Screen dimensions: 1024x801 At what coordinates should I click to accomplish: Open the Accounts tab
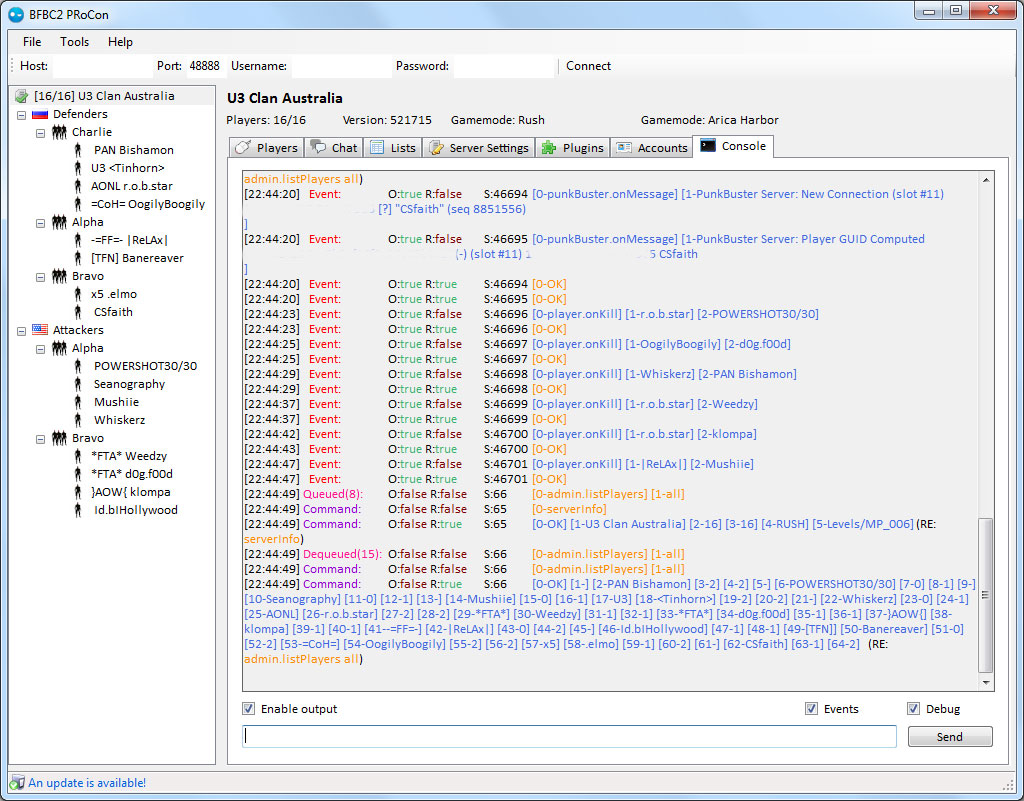click(652, 148)
